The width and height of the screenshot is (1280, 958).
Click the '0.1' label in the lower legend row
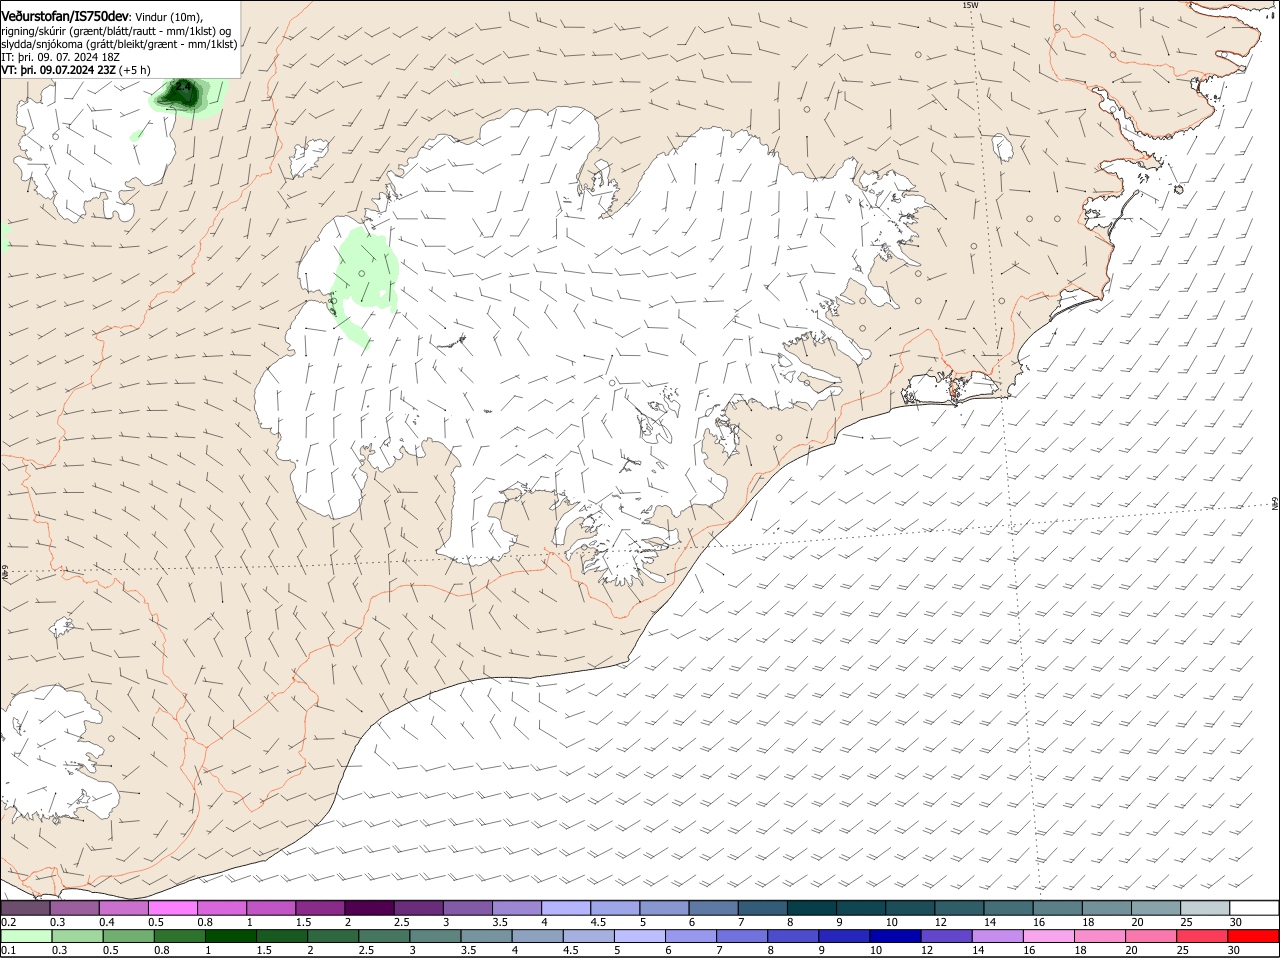click(8, 950)
